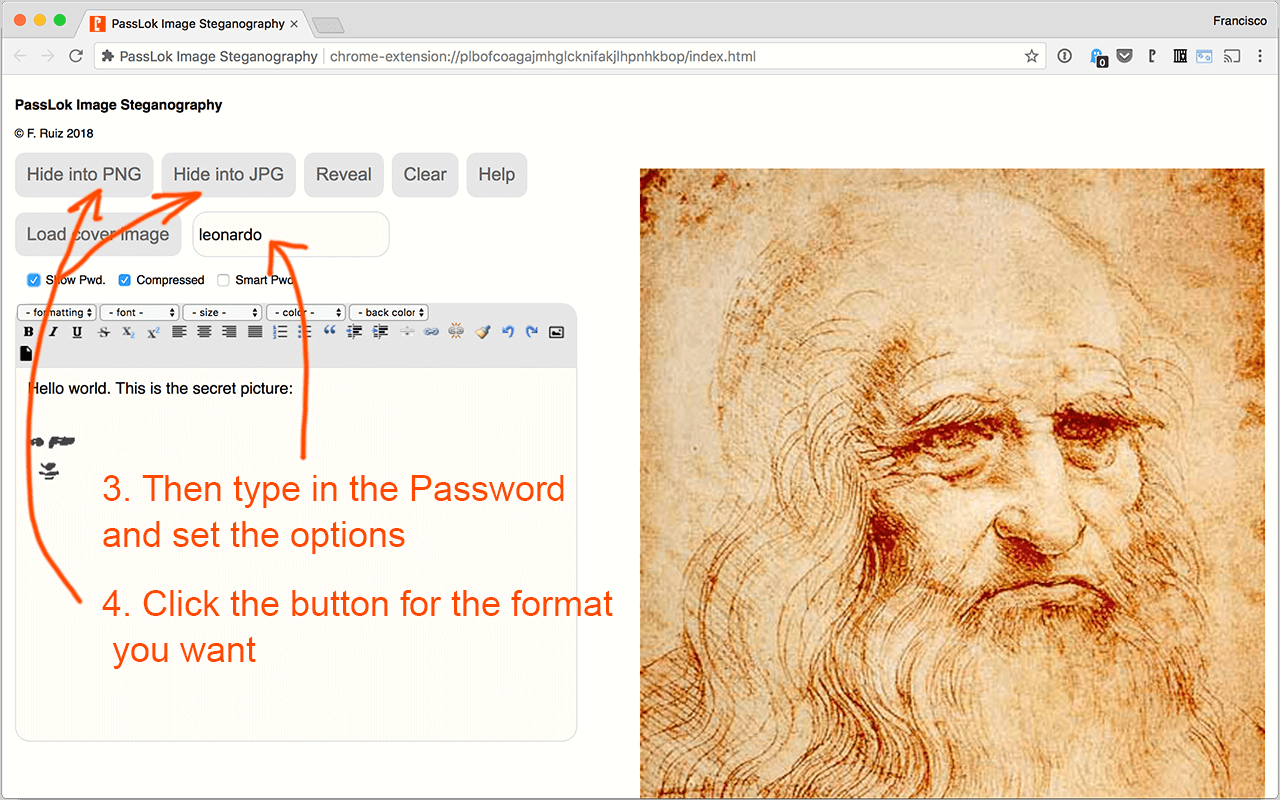
Task: Select the PassLok Image Steganography tab
Action: pos(195,23)
